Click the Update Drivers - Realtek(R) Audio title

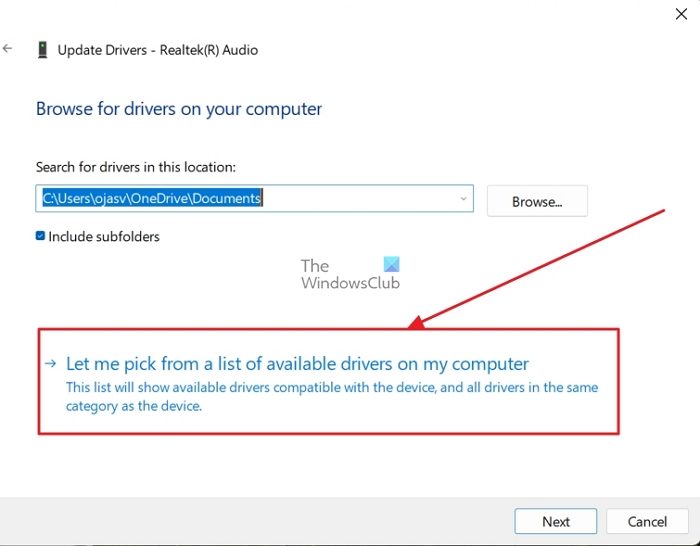click(x=158, y=50)
